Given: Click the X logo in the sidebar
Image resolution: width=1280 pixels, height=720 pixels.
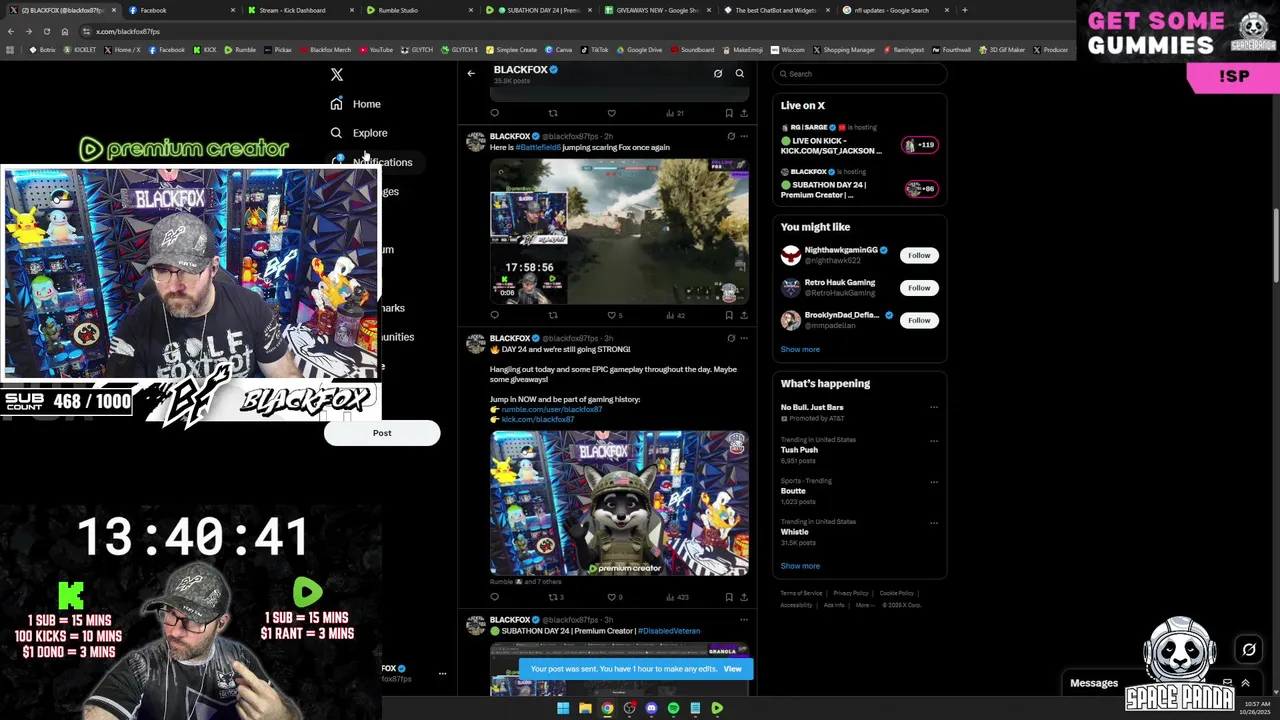Looking at the screenshot, I should (337, 74).
